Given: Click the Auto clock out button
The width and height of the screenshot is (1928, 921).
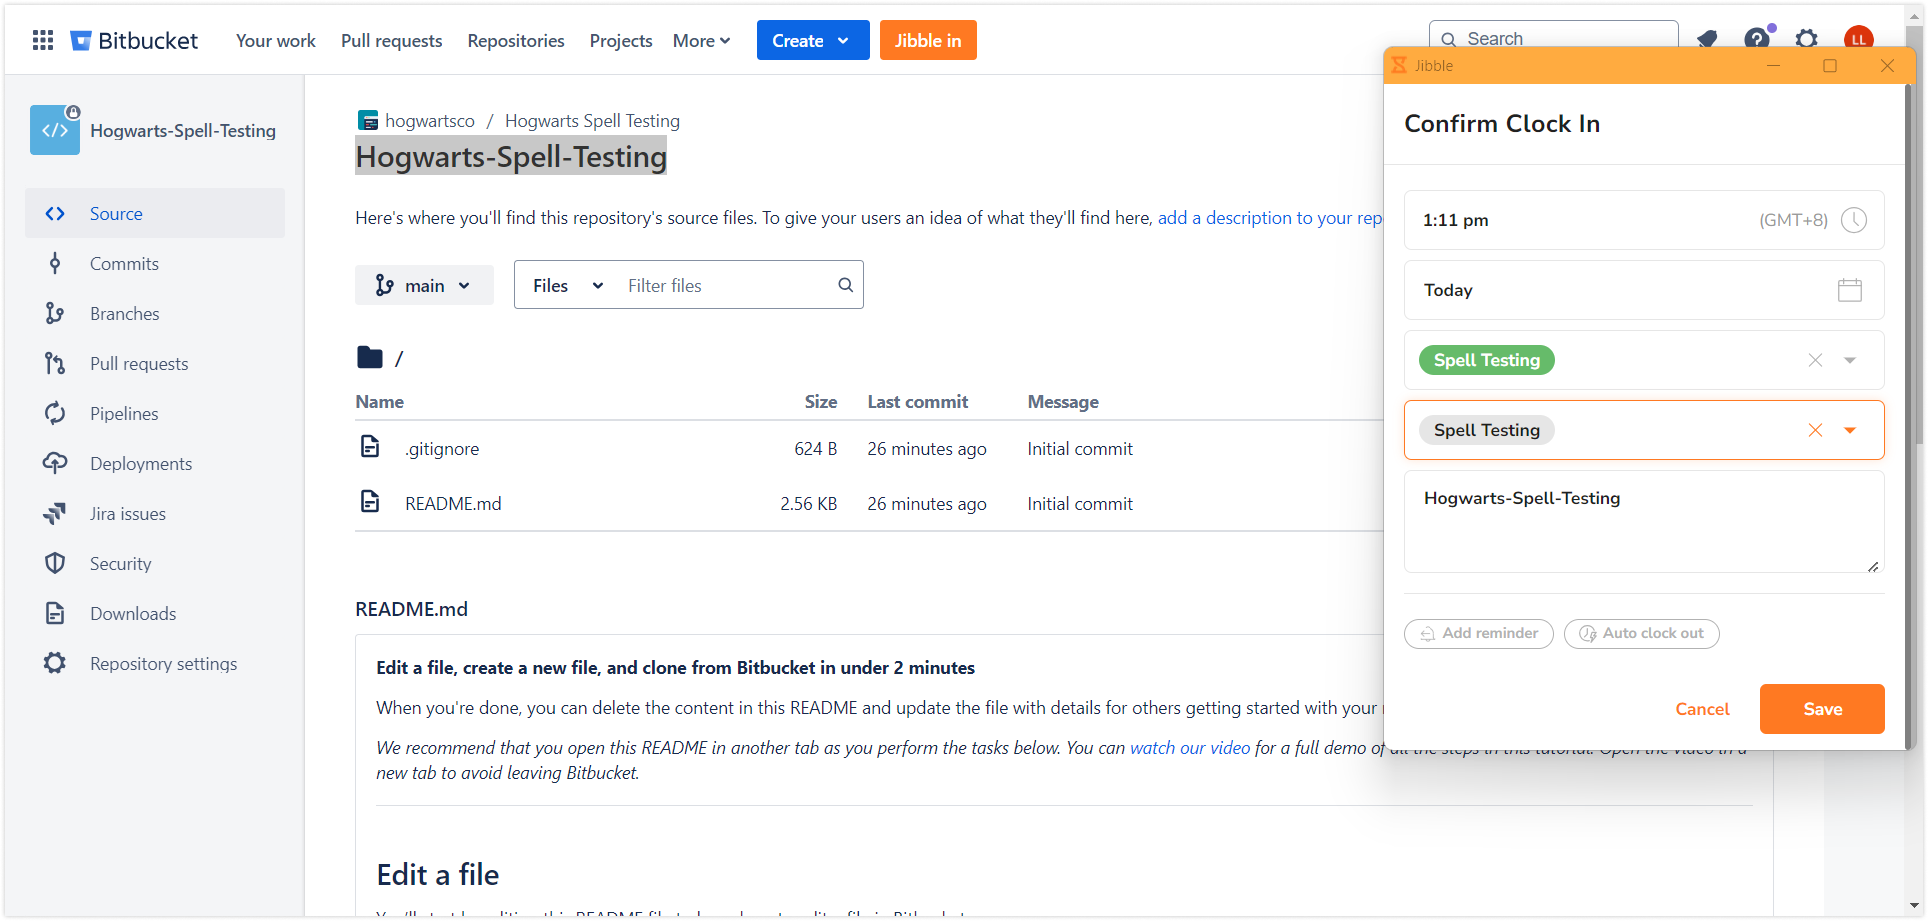Looking at the screenshot, I should pos(1641,633).
